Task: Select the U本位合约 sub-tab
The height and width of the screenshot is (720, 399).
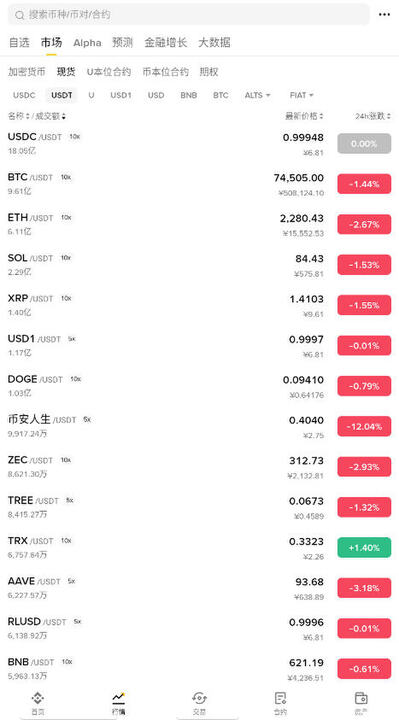Action: point(109,72)
